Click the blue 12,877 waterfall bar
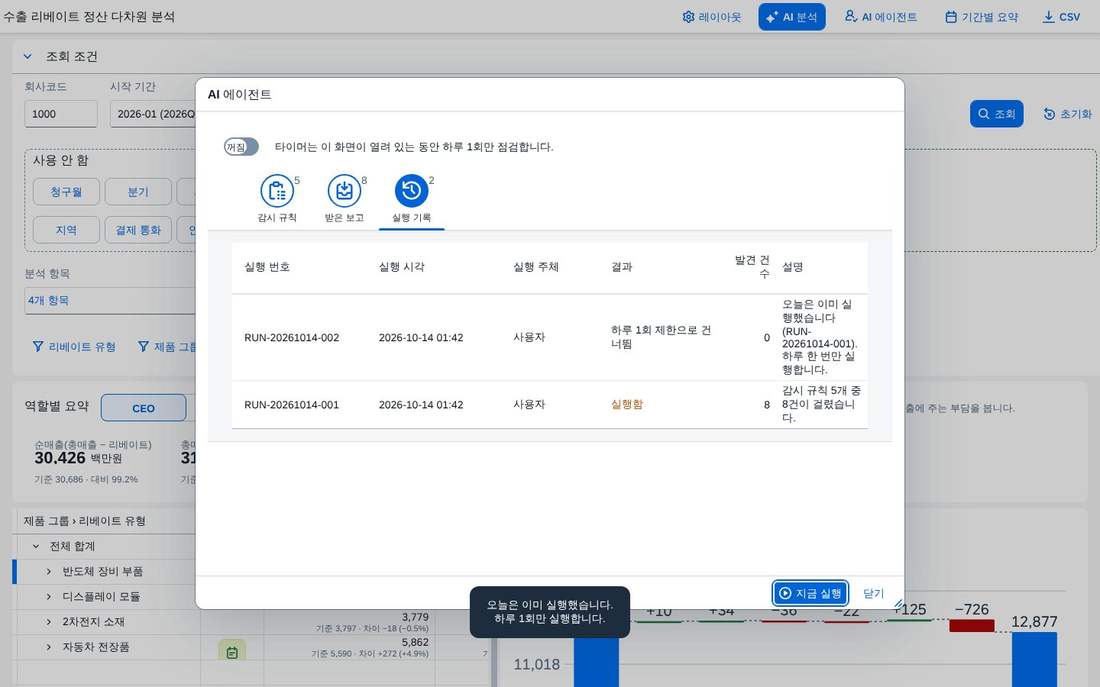 [1034, 660]
